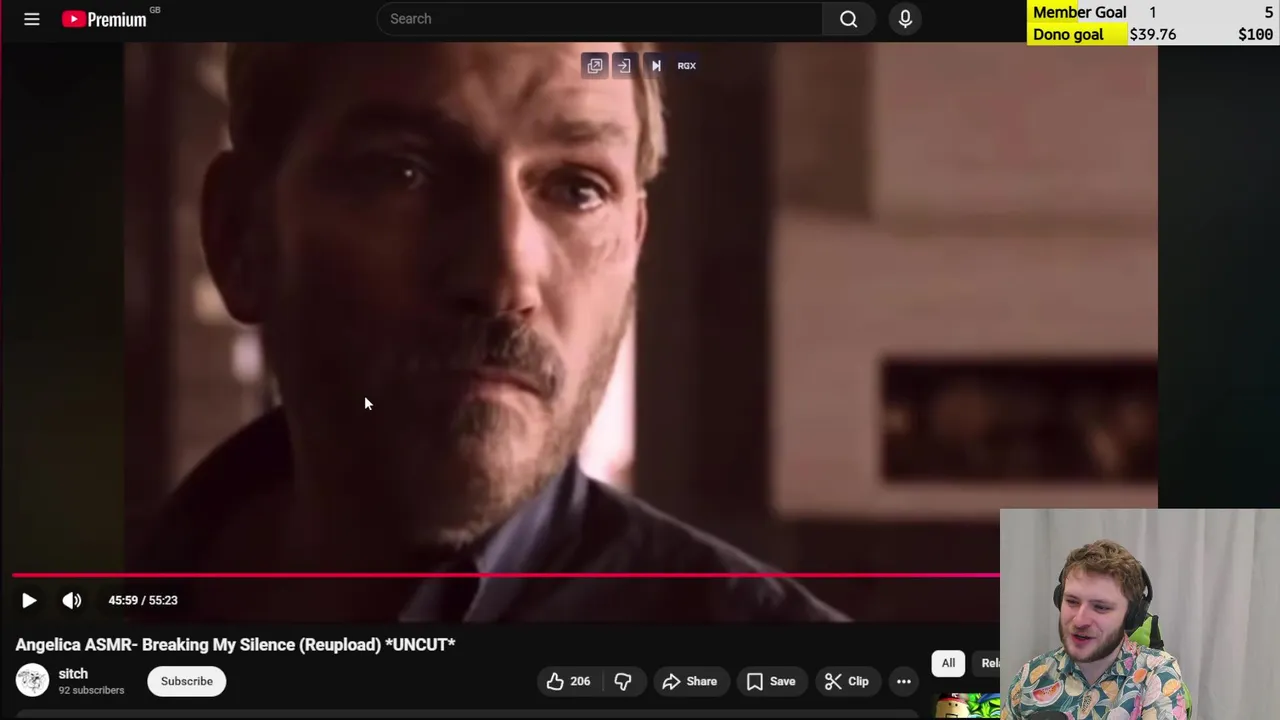
Task: Click the 45:59 / 55:23 time display
Action: point(143,600)
